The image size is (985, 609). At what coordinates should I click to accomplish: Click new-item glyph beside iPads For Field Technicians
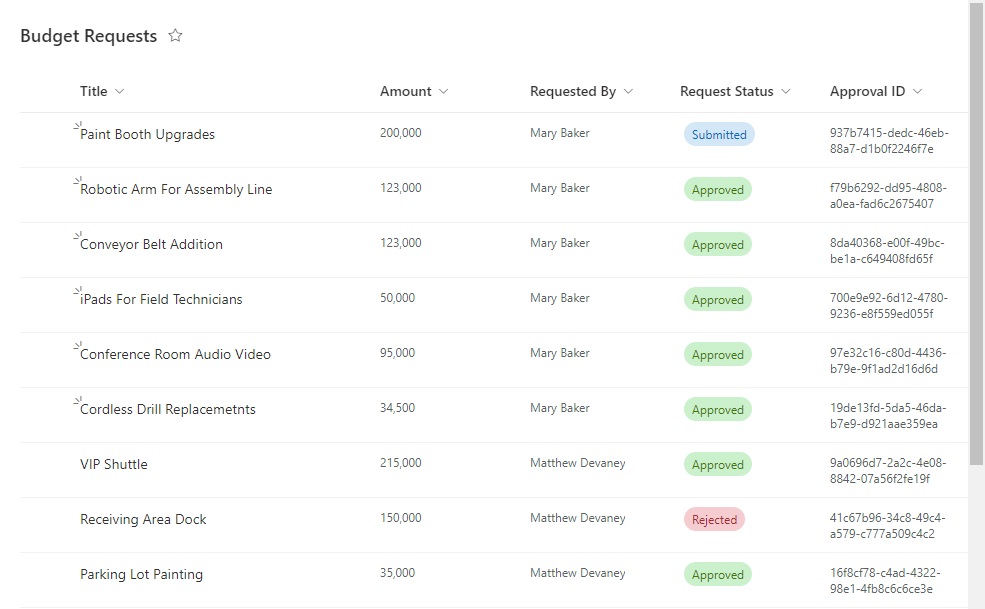[78, 291]
